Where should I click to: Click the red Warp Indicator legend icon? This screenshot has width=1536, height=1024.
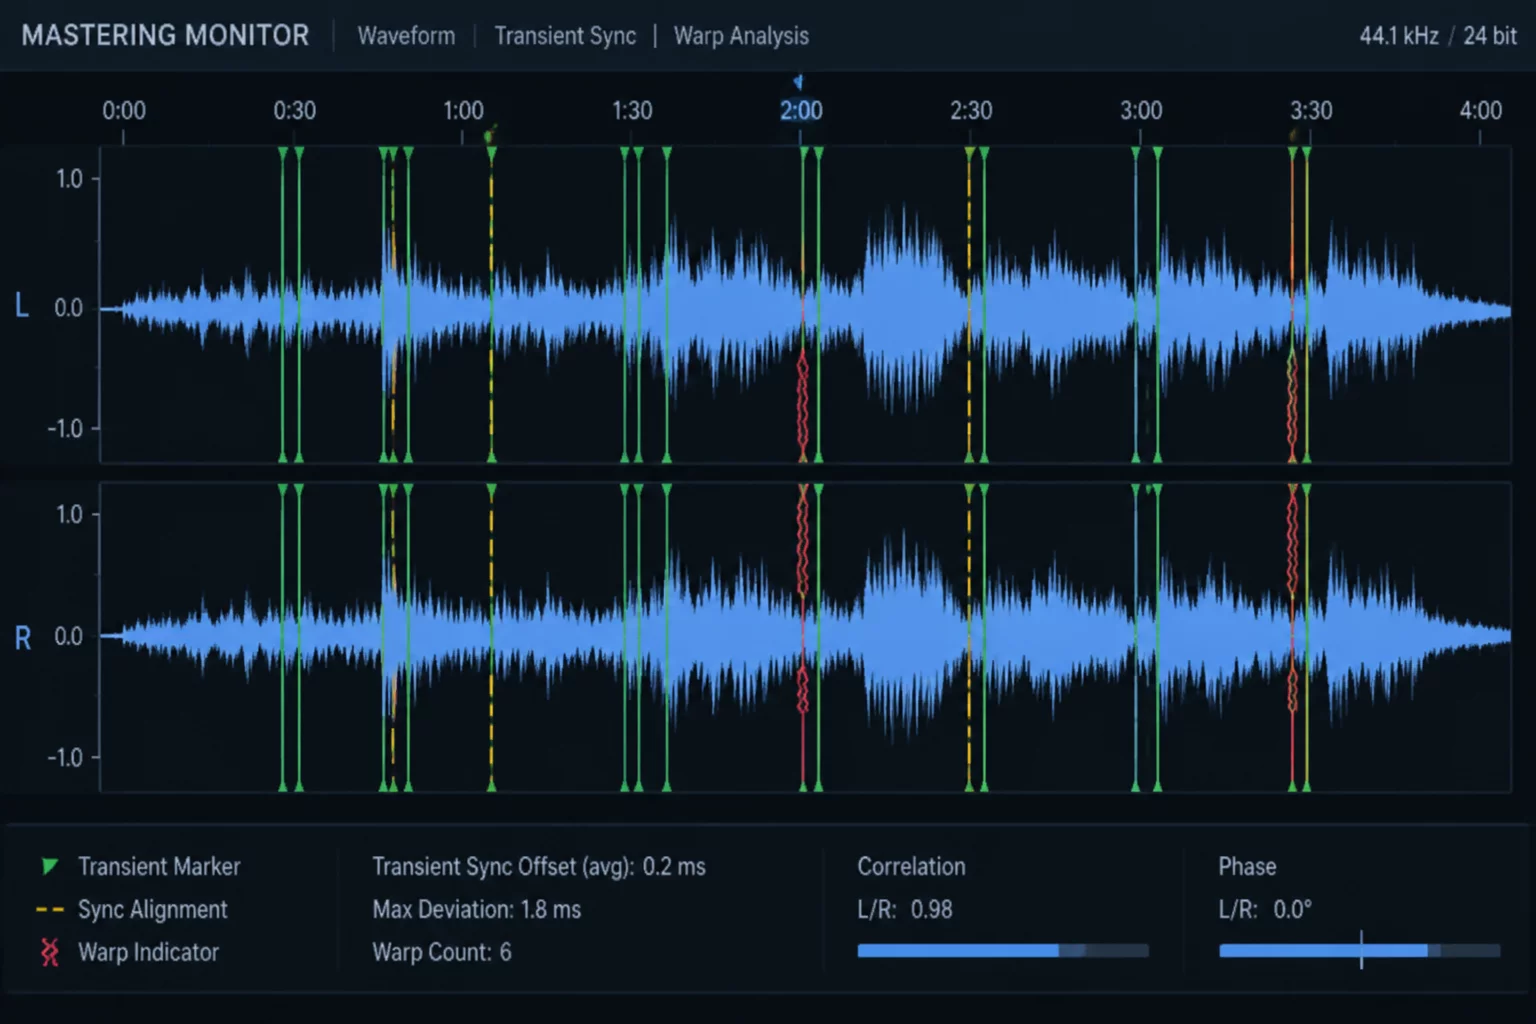(x=49, y=952)
